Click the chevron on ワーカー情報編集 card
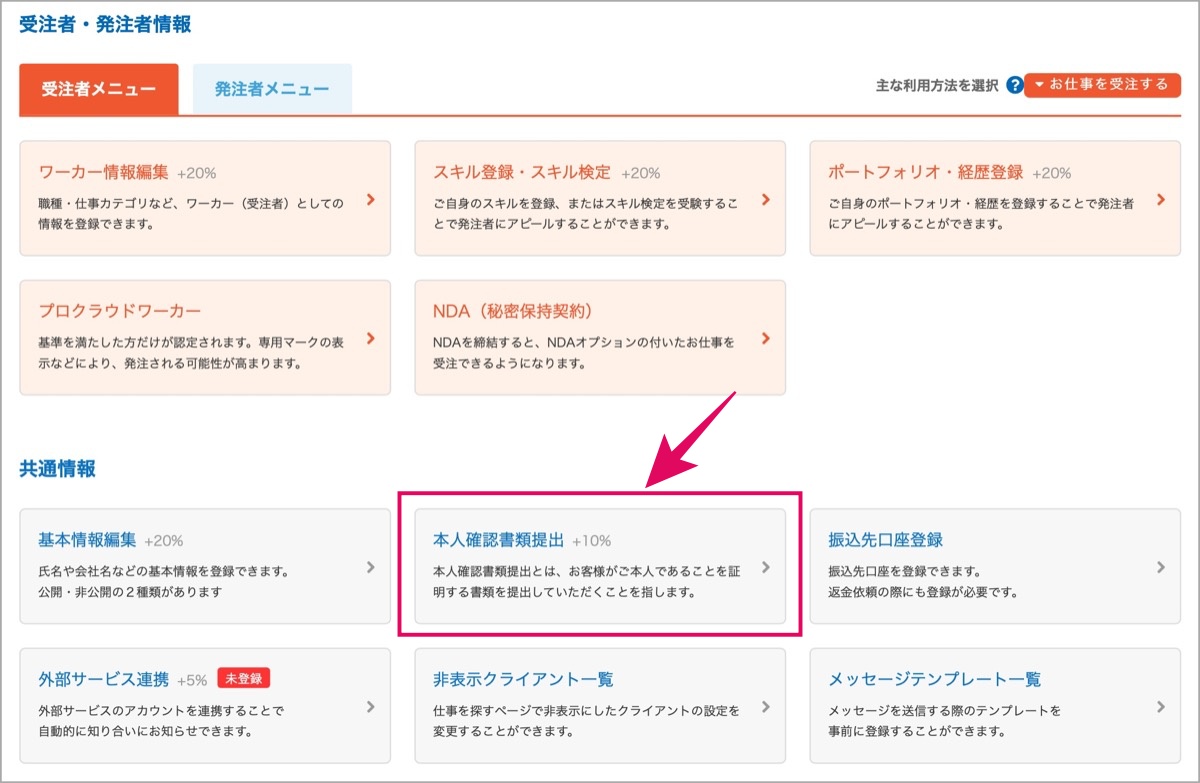The height and width of the screenshot is (783, 1200). click(x=370, y=199)
